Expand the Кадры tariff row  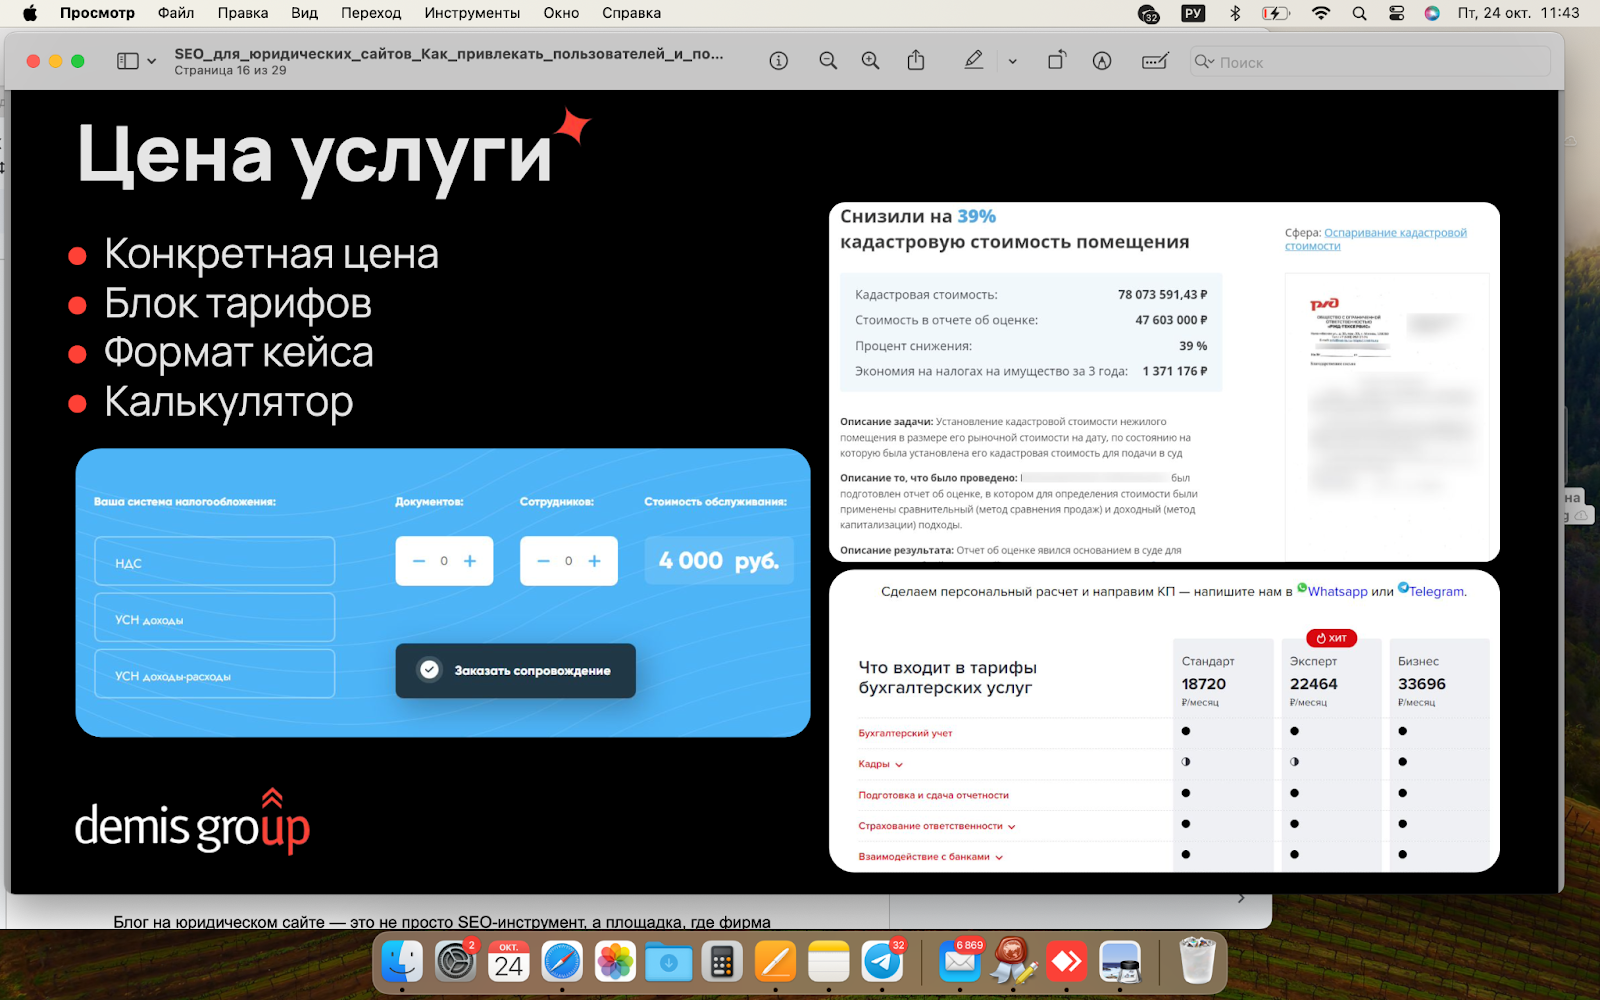click(898, 763)
